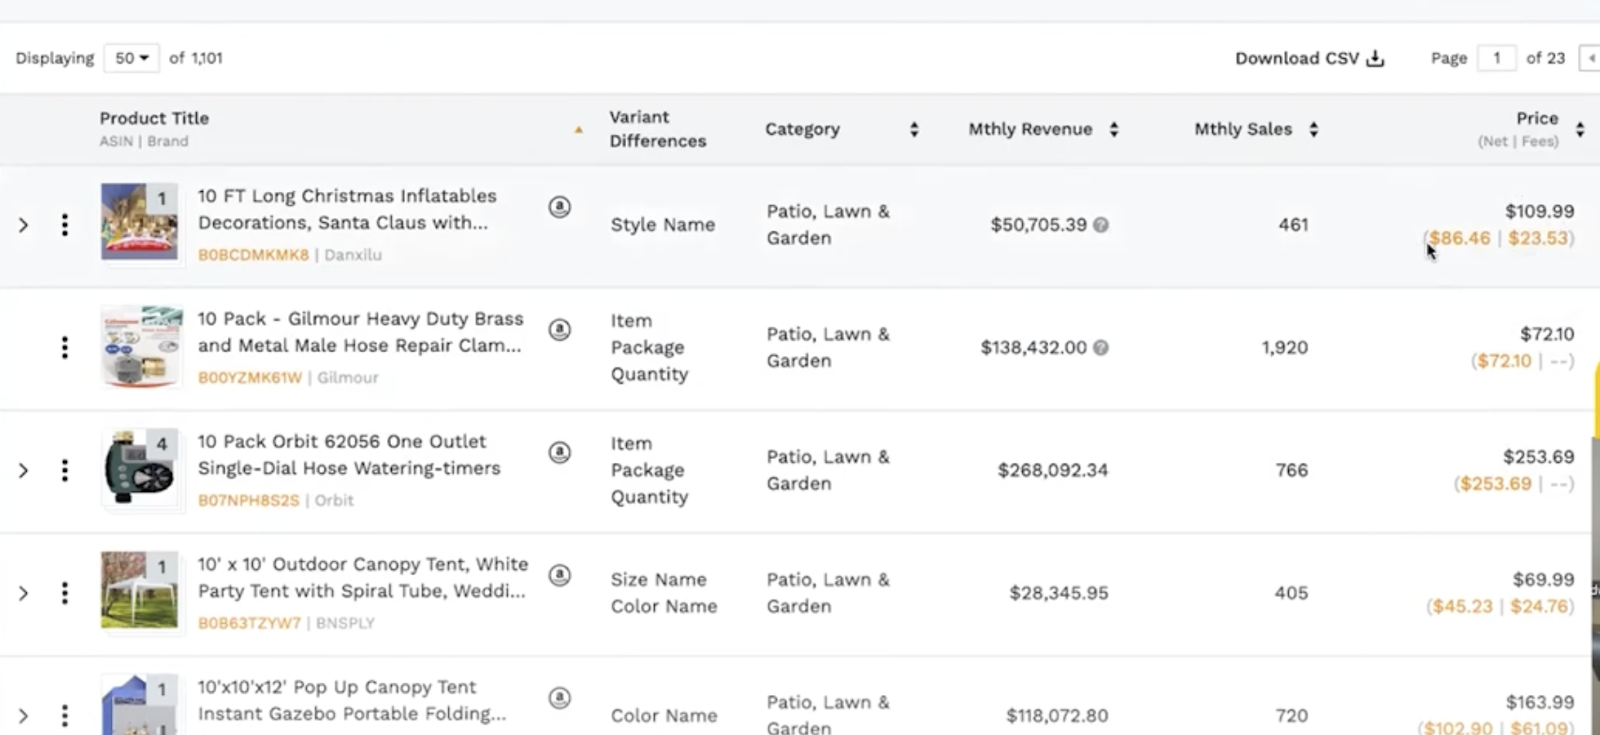Sort by the Mthly Revenue column arrows
The height and width of the screenshot is (735, 1600).
(x=1114, y=129)
